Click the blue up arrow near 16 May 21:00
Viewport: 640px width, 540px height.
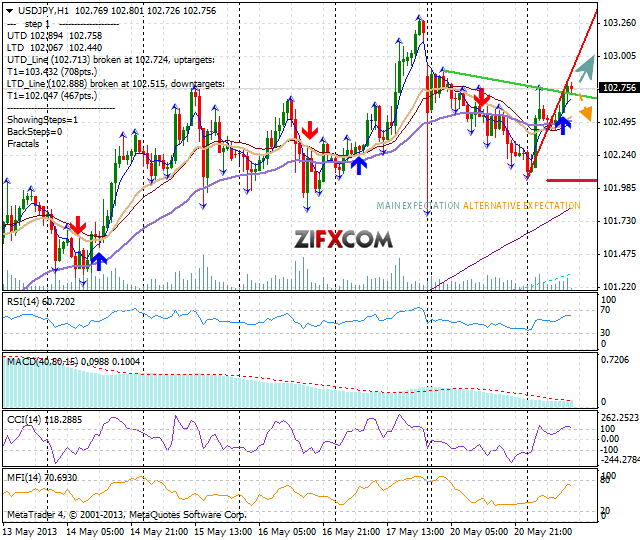coord(359,166)
